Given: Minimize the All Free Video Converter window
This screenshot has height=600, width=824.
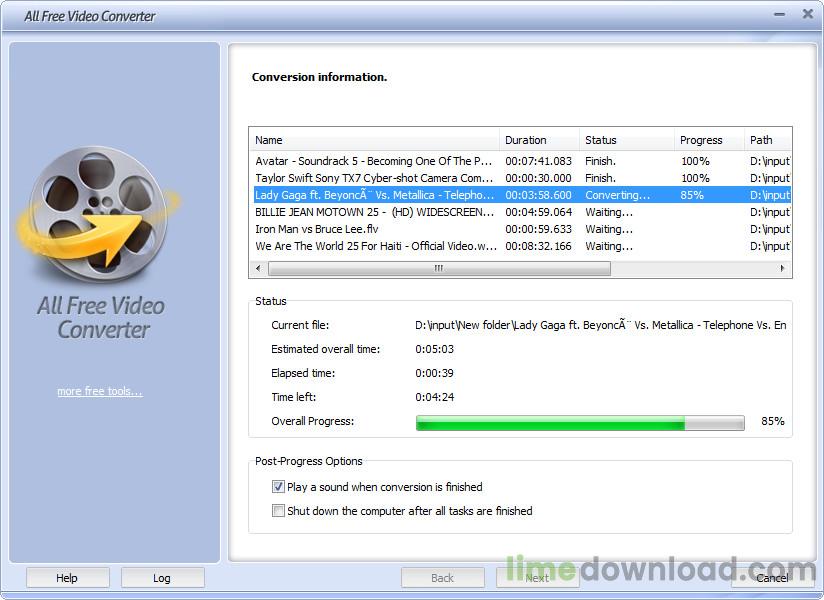Looking at the screenshot, I should (x=780, y=15).
